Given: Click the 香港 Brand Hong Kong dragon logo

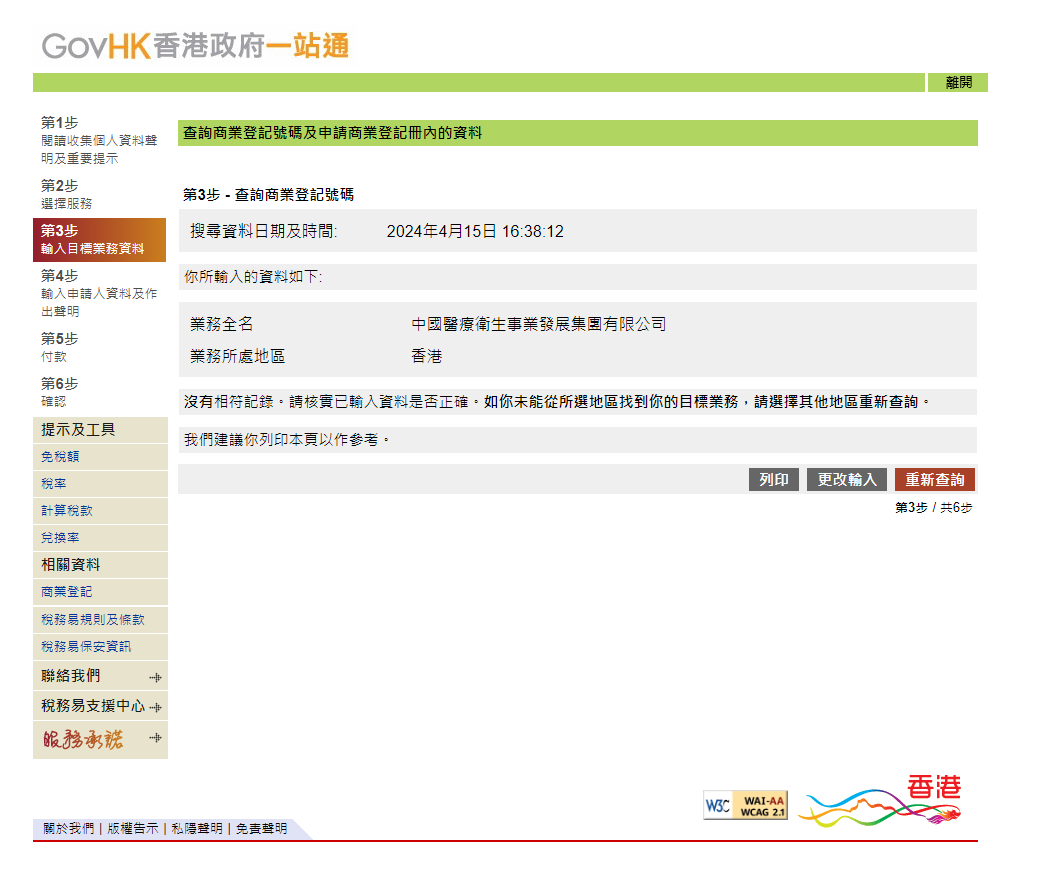Looking at the screenshot, I should tap(882, 801).
